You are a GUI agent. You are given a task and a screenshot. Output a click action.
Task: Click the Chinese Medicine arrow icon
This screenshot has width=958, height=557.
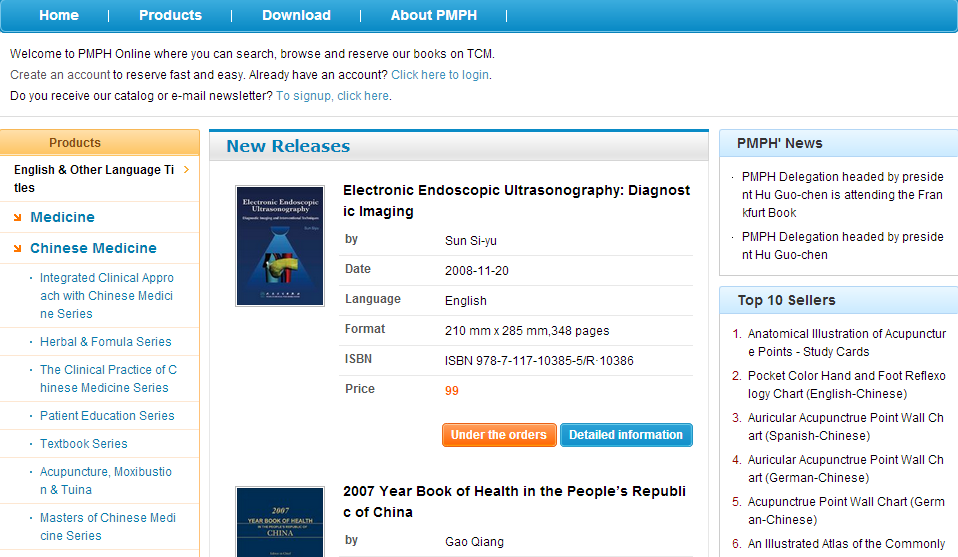tap(19, 248)
